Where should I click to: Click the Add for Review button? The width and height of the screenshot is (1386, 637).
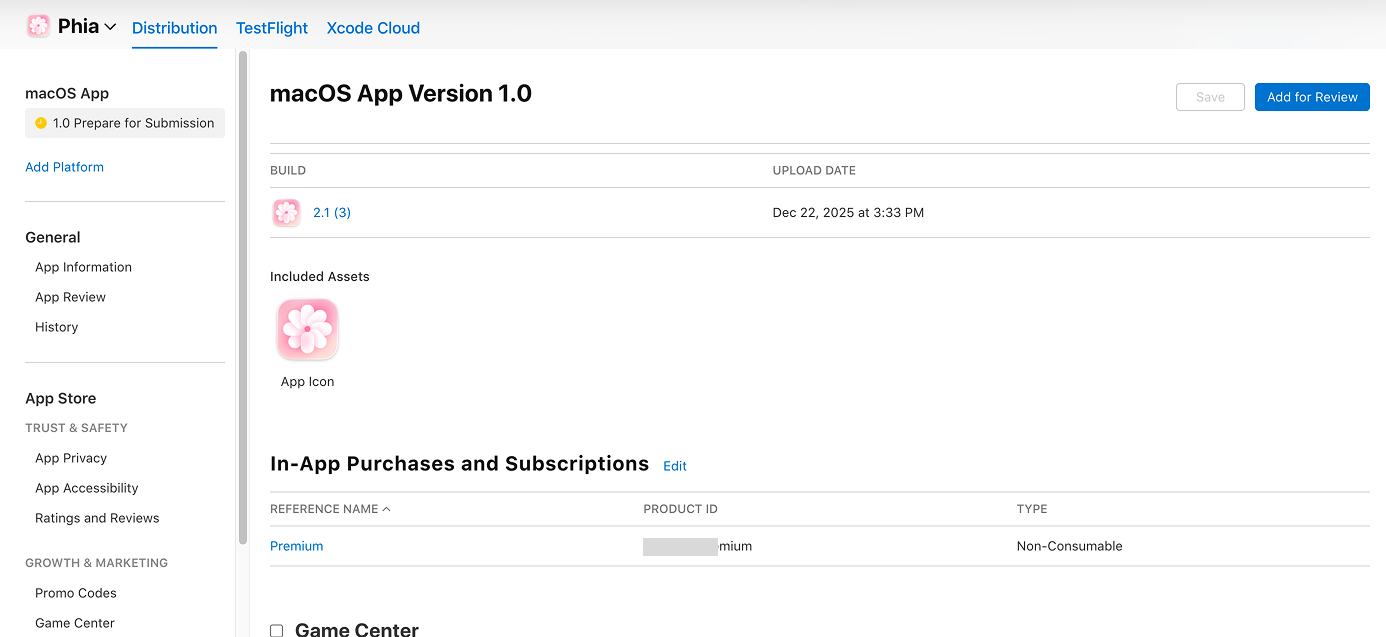tap(1312, 97)
